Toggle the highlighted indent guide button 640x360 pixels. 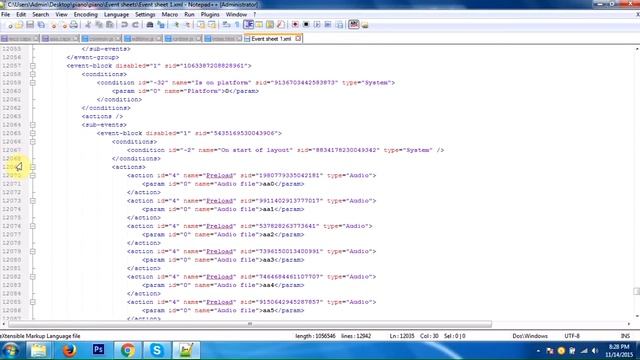pyautogui.click(x=249, y=25)
